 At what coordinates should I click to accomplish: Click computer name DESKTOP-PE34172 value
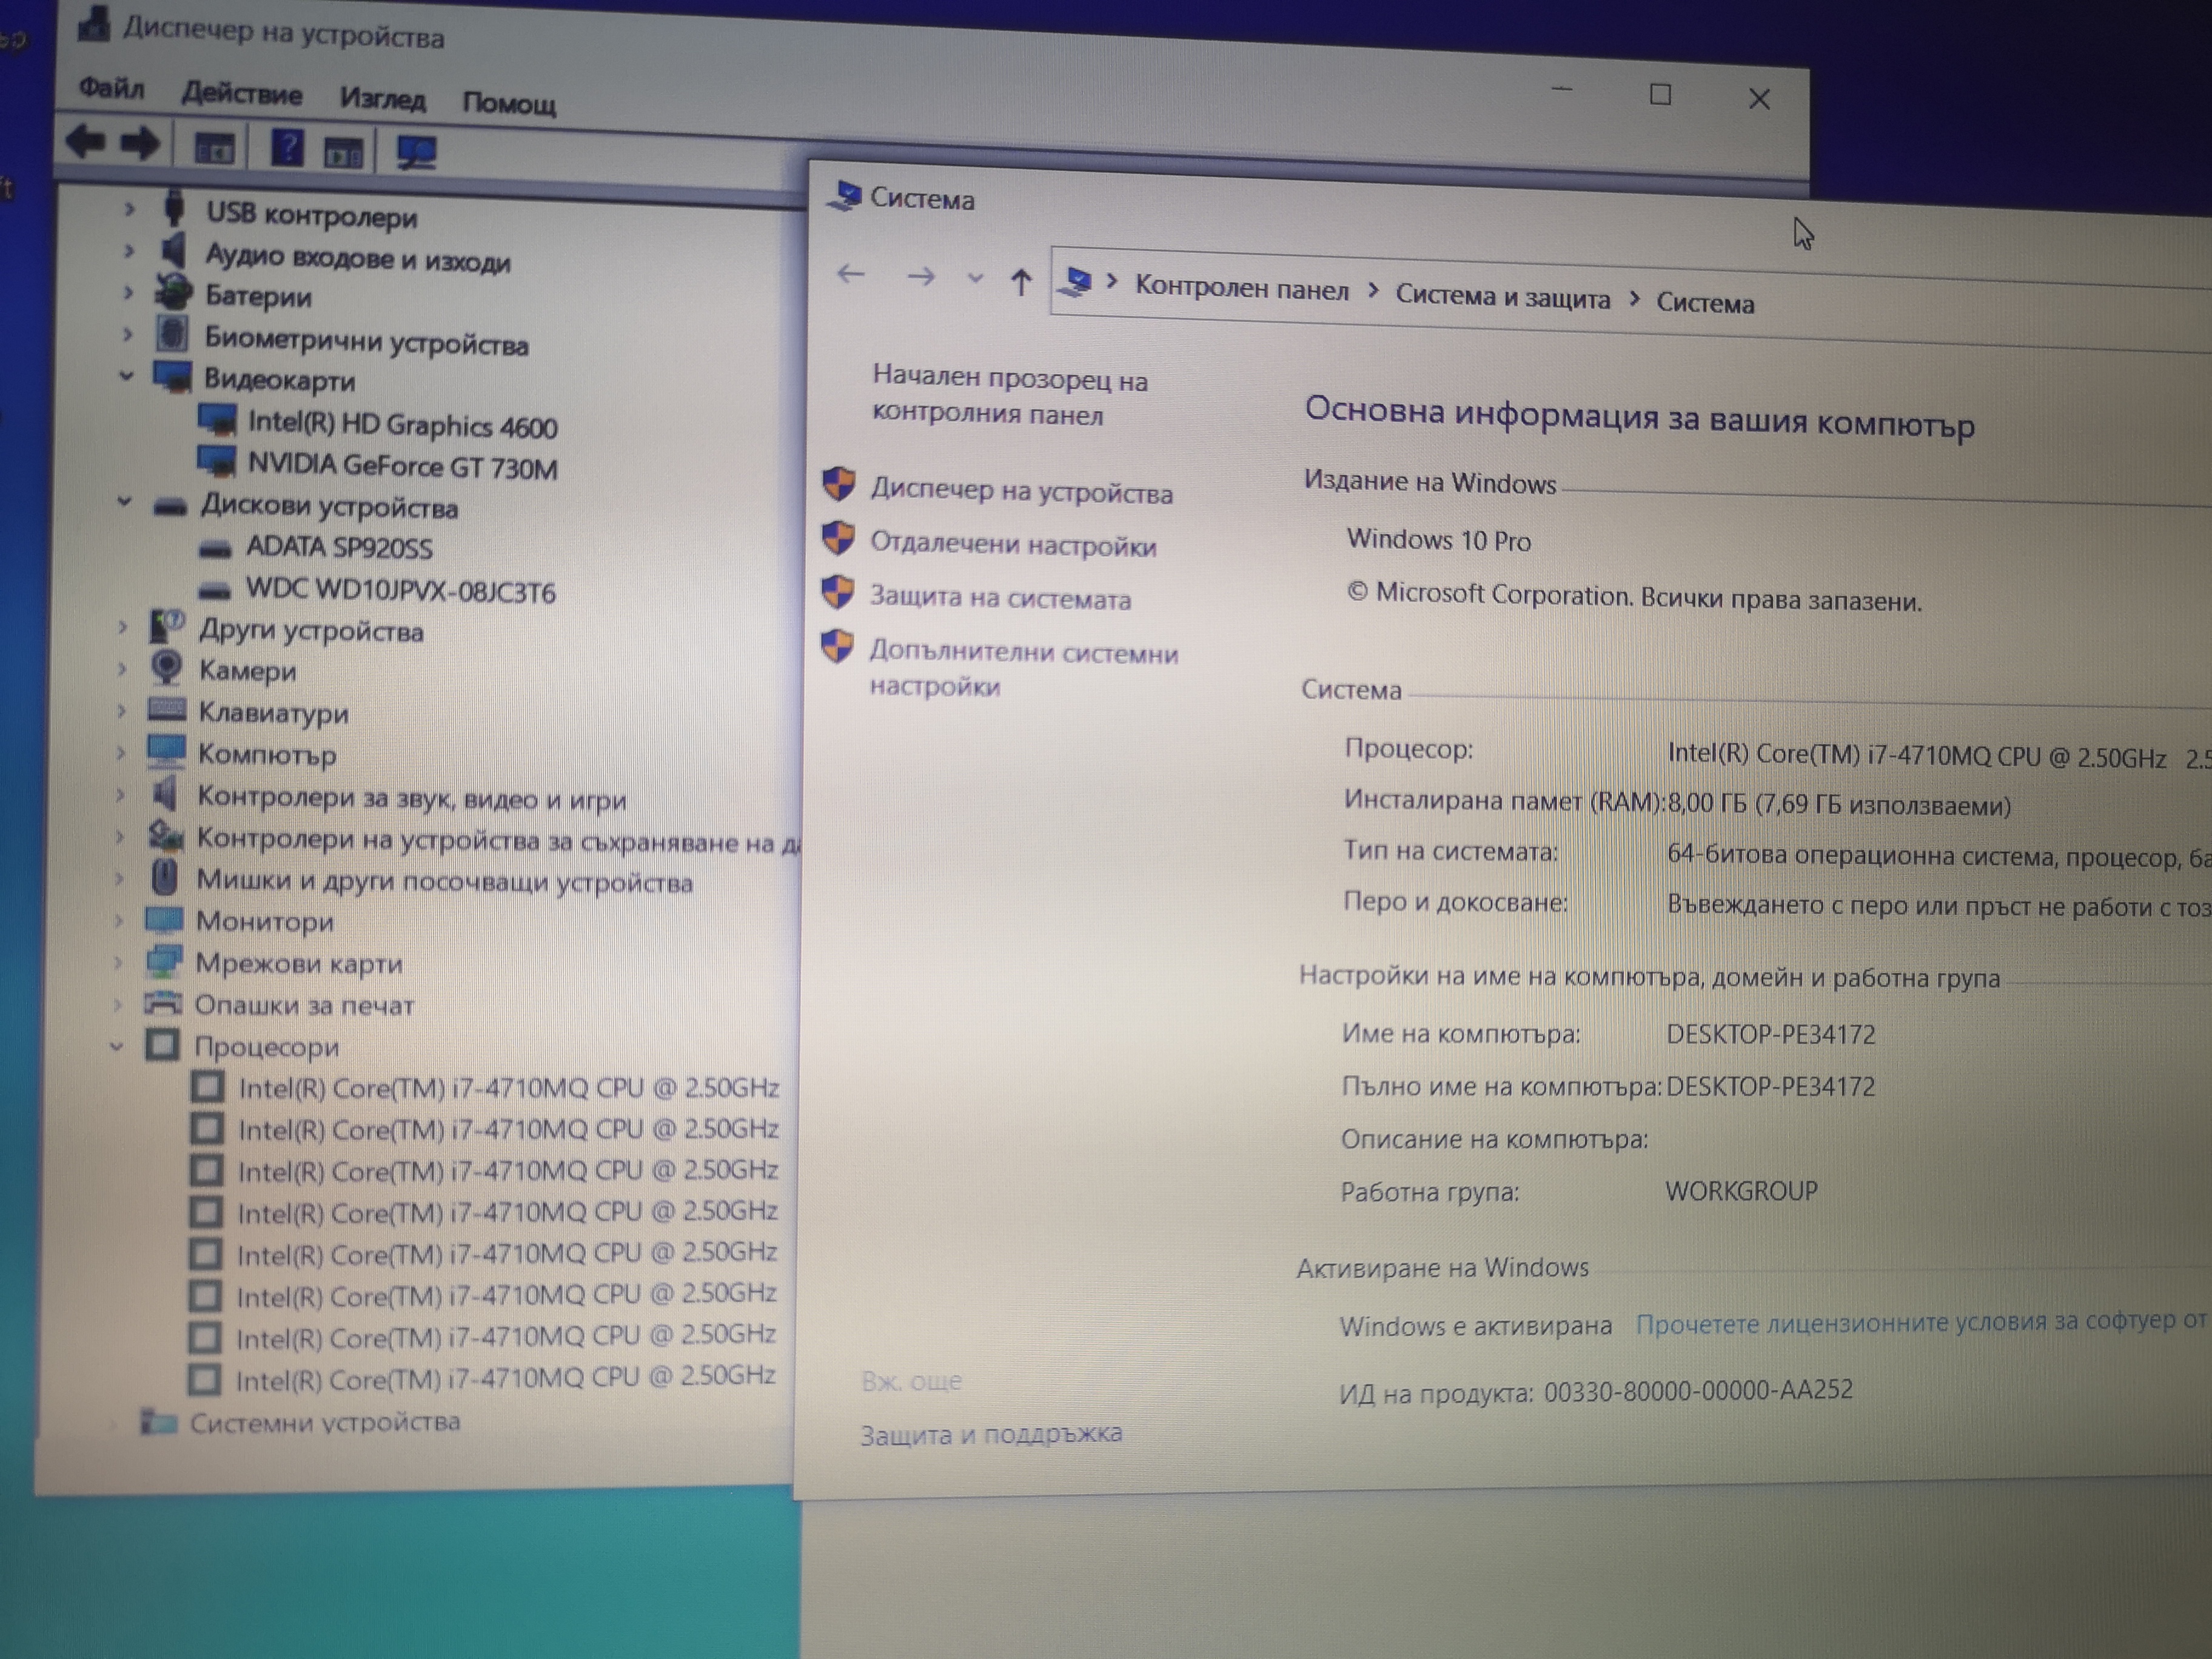[1770, 1034]
